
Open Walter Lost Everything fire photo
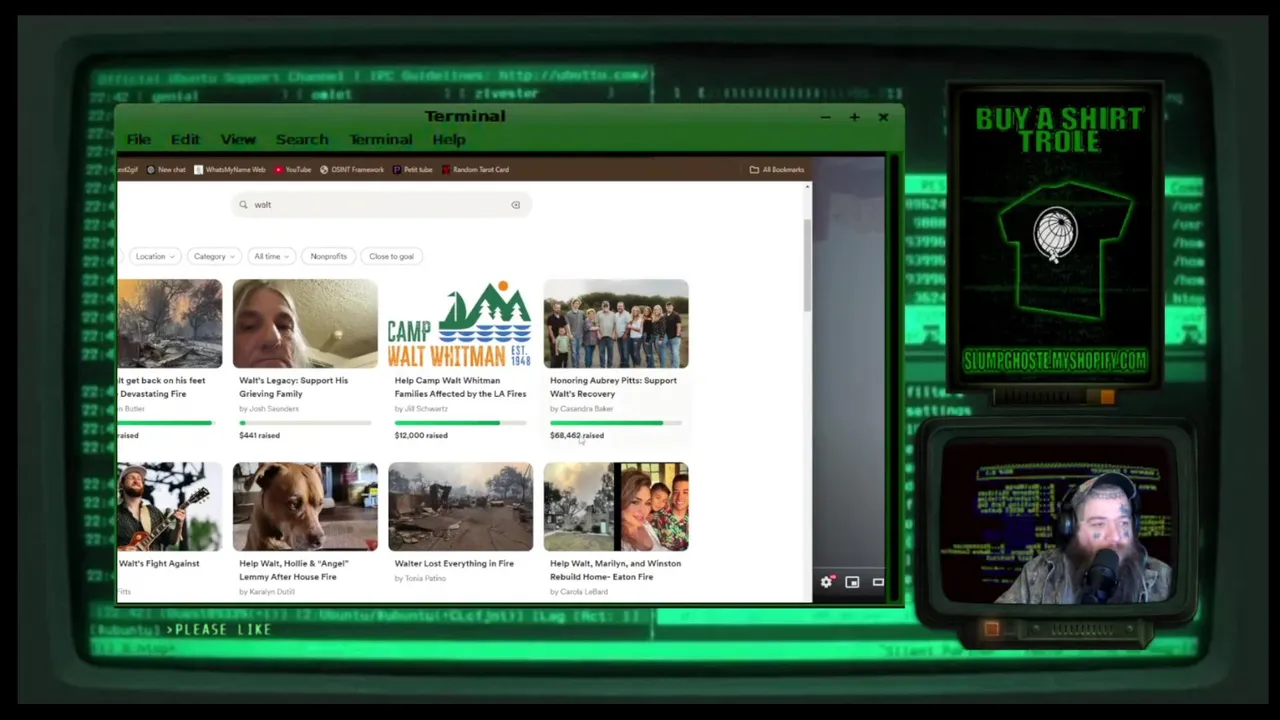[x=460, y=506]
